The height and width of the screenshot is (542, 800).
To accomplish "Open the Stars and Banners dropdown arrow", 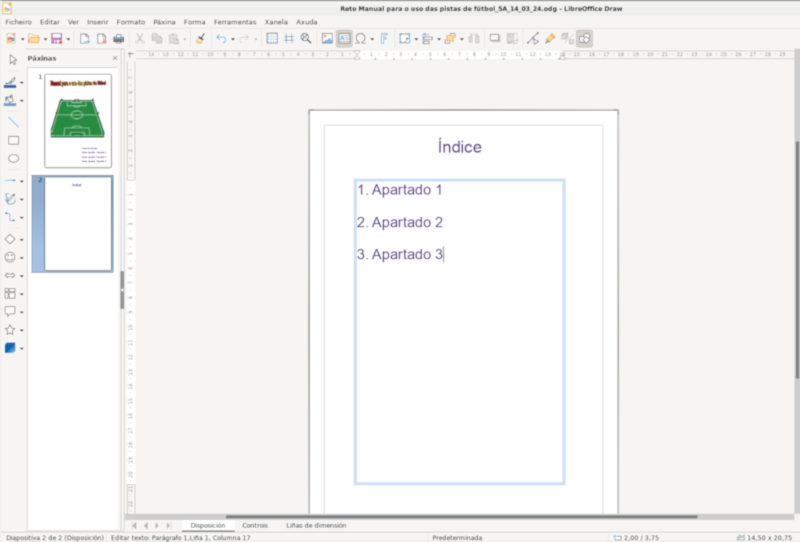I will (x=22, y=330).
